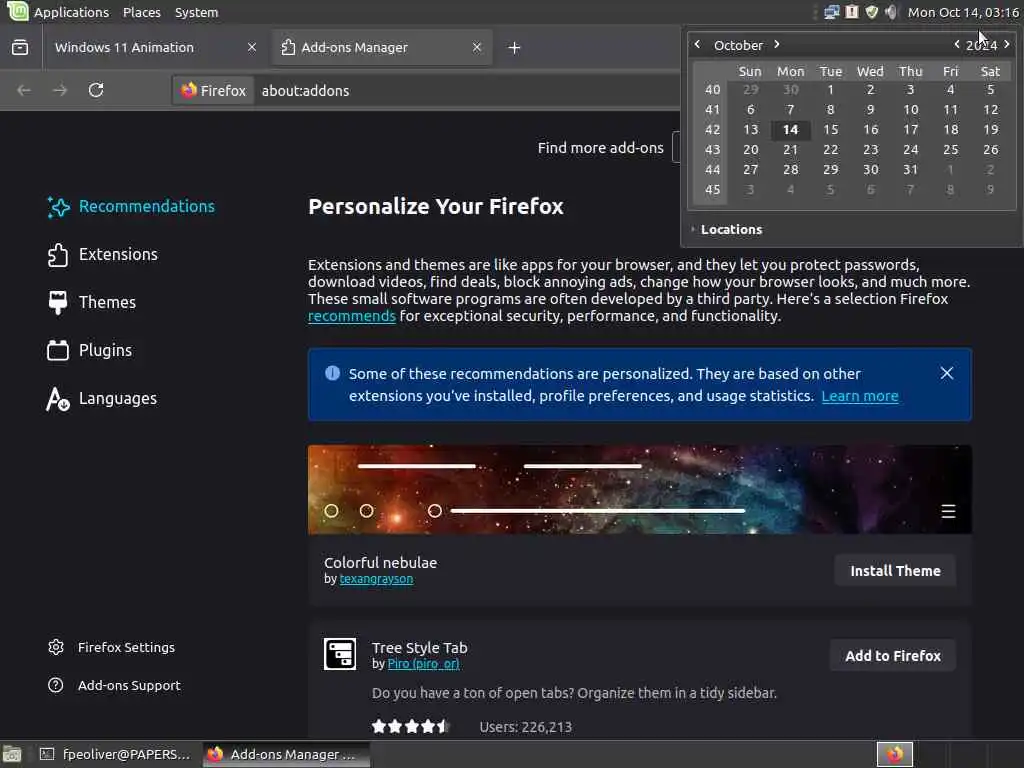
Task: Click the Firefox icon in bottom panel tray
Action: coord(895,754)
